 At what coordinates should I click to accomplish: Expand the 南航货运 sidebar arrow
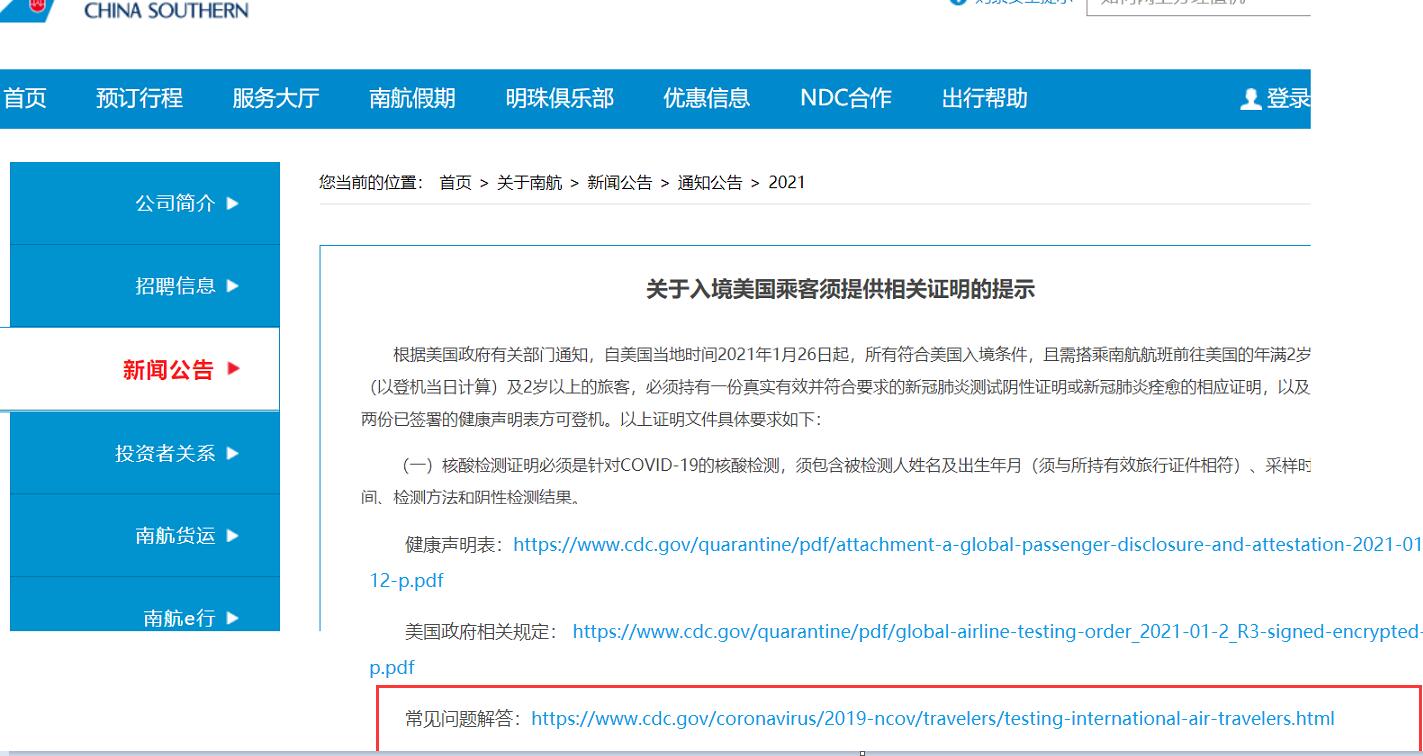[233, 535]
